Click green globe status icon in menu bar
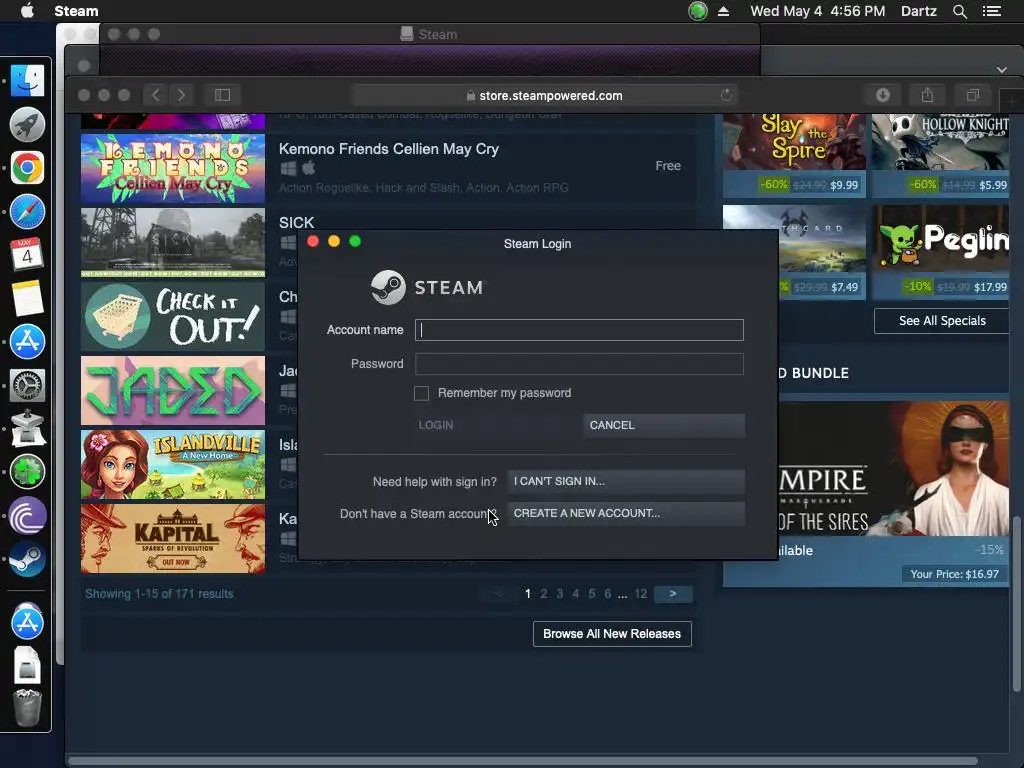Screen dimensions: 1024x768 point(698,11)
